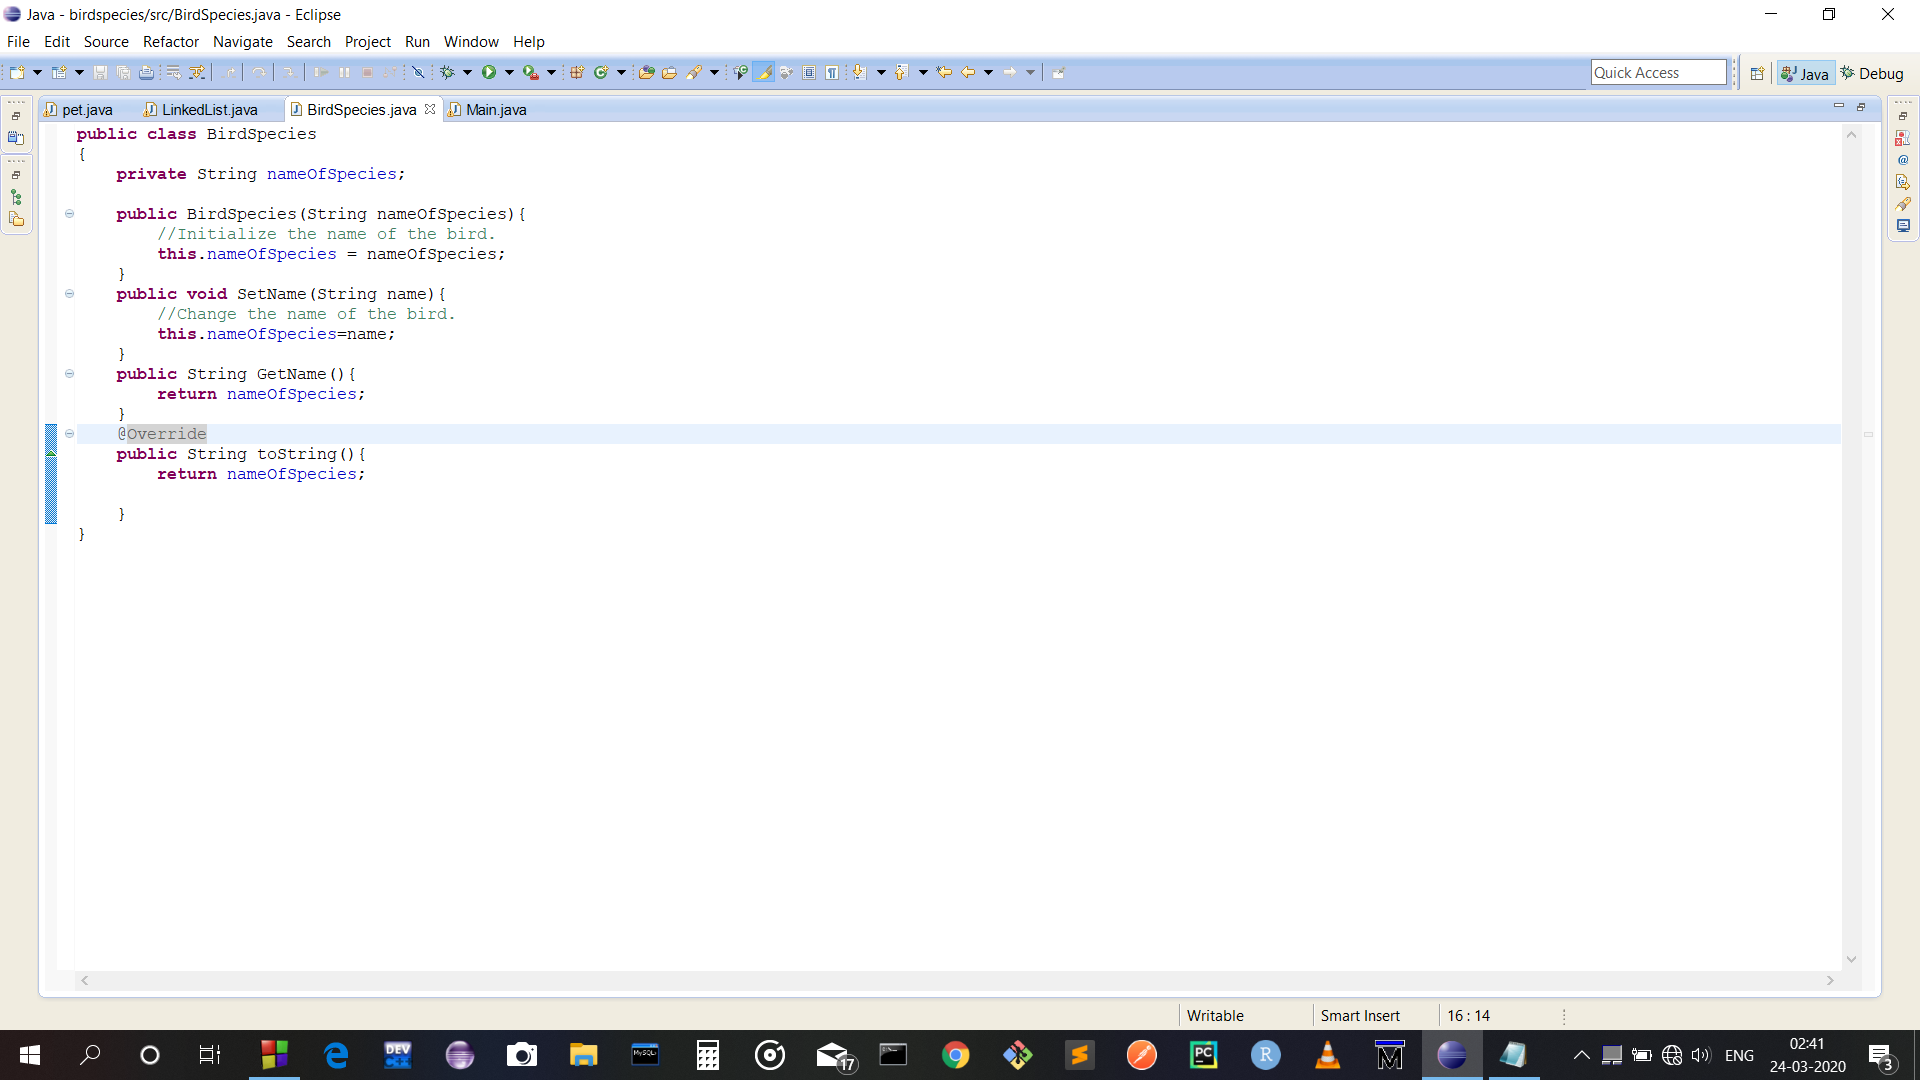
Task: Select the Java perspective button
Action: tap(1805, 73)
